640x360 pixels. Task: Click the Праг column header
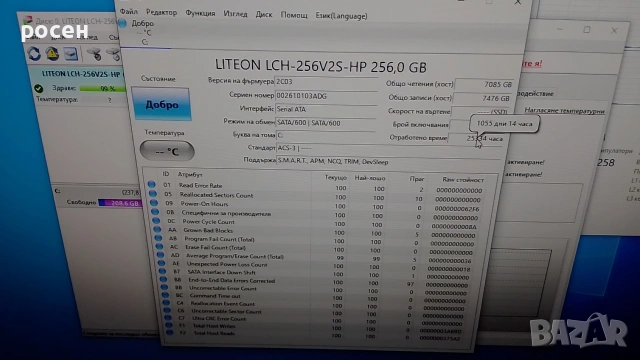coord(417,179)
